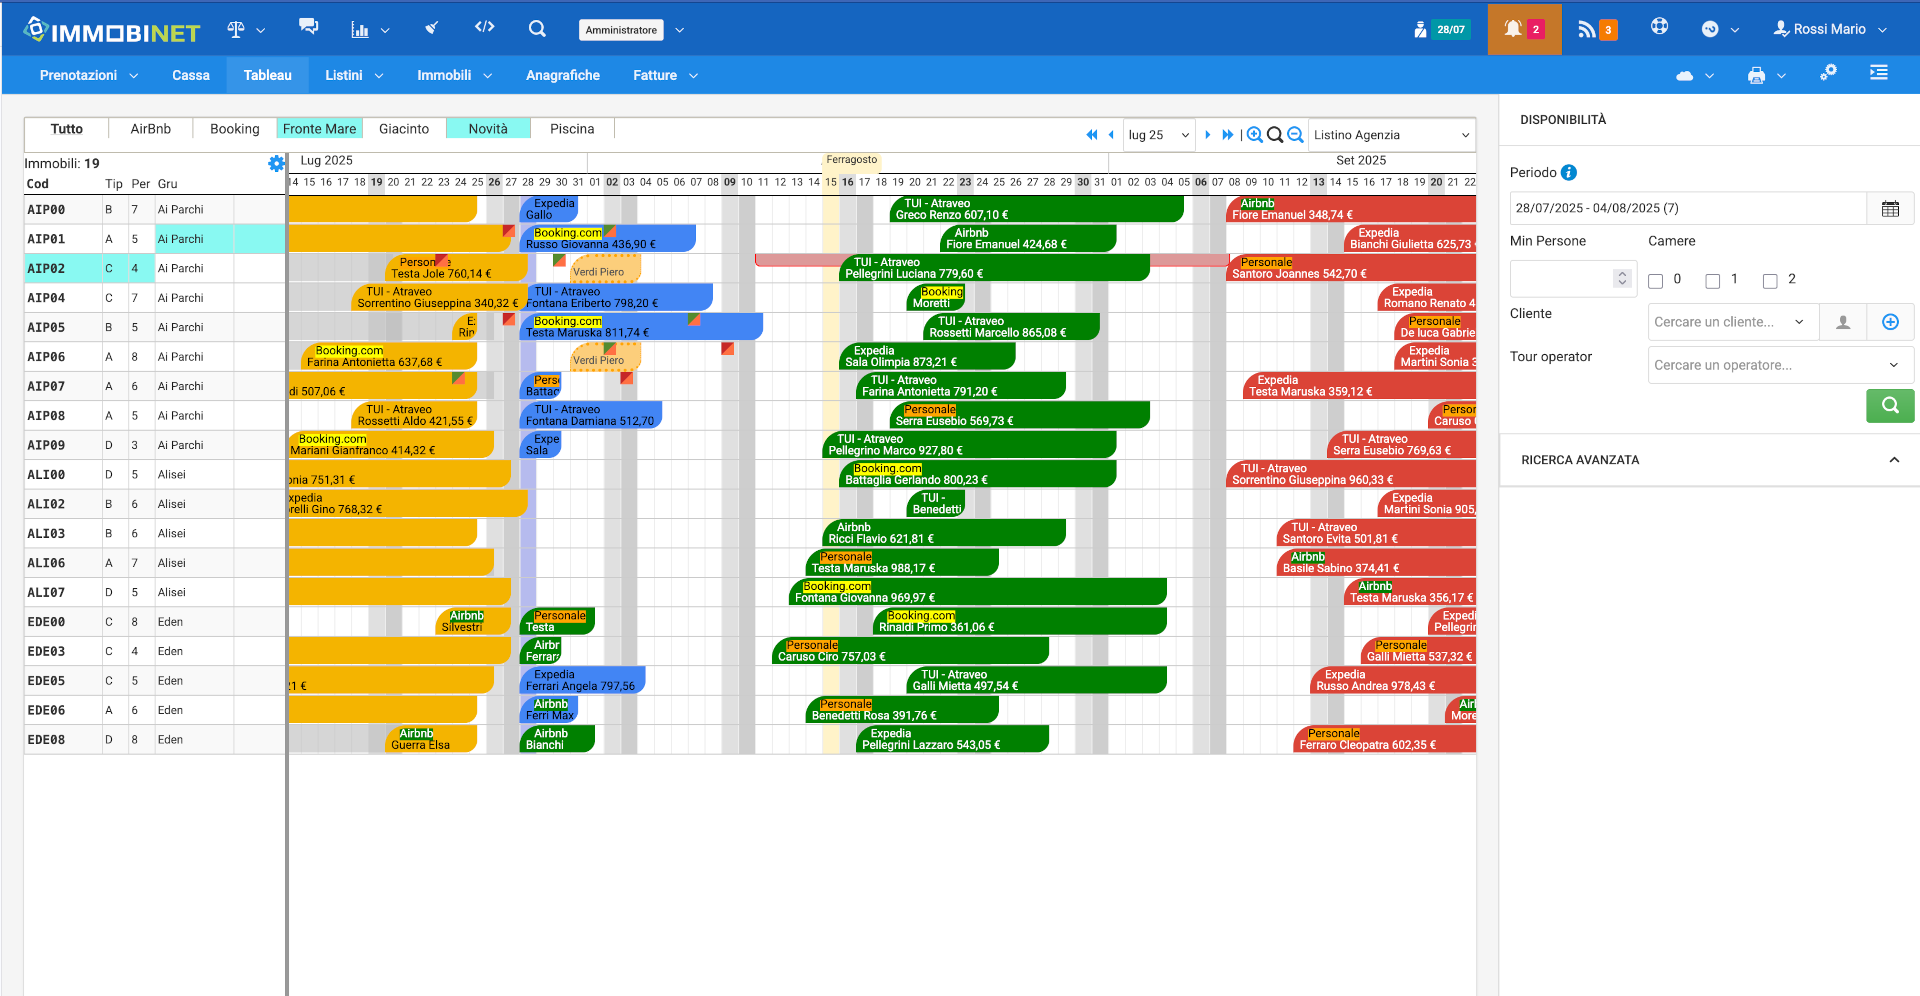Select the AIP02 property row
Screen dimensions: 1920x996
point(155,268)
